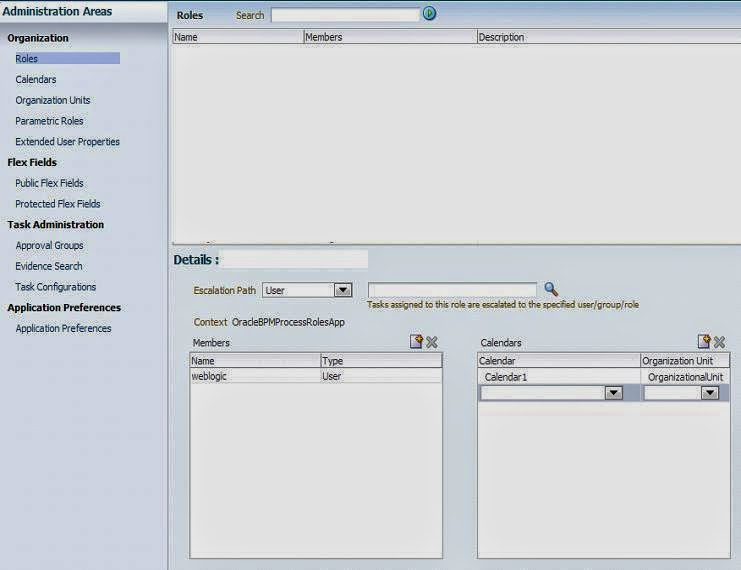The image size is (741, 570).
Task: Click Description column header in Roles table
Action: coord(609,37)
